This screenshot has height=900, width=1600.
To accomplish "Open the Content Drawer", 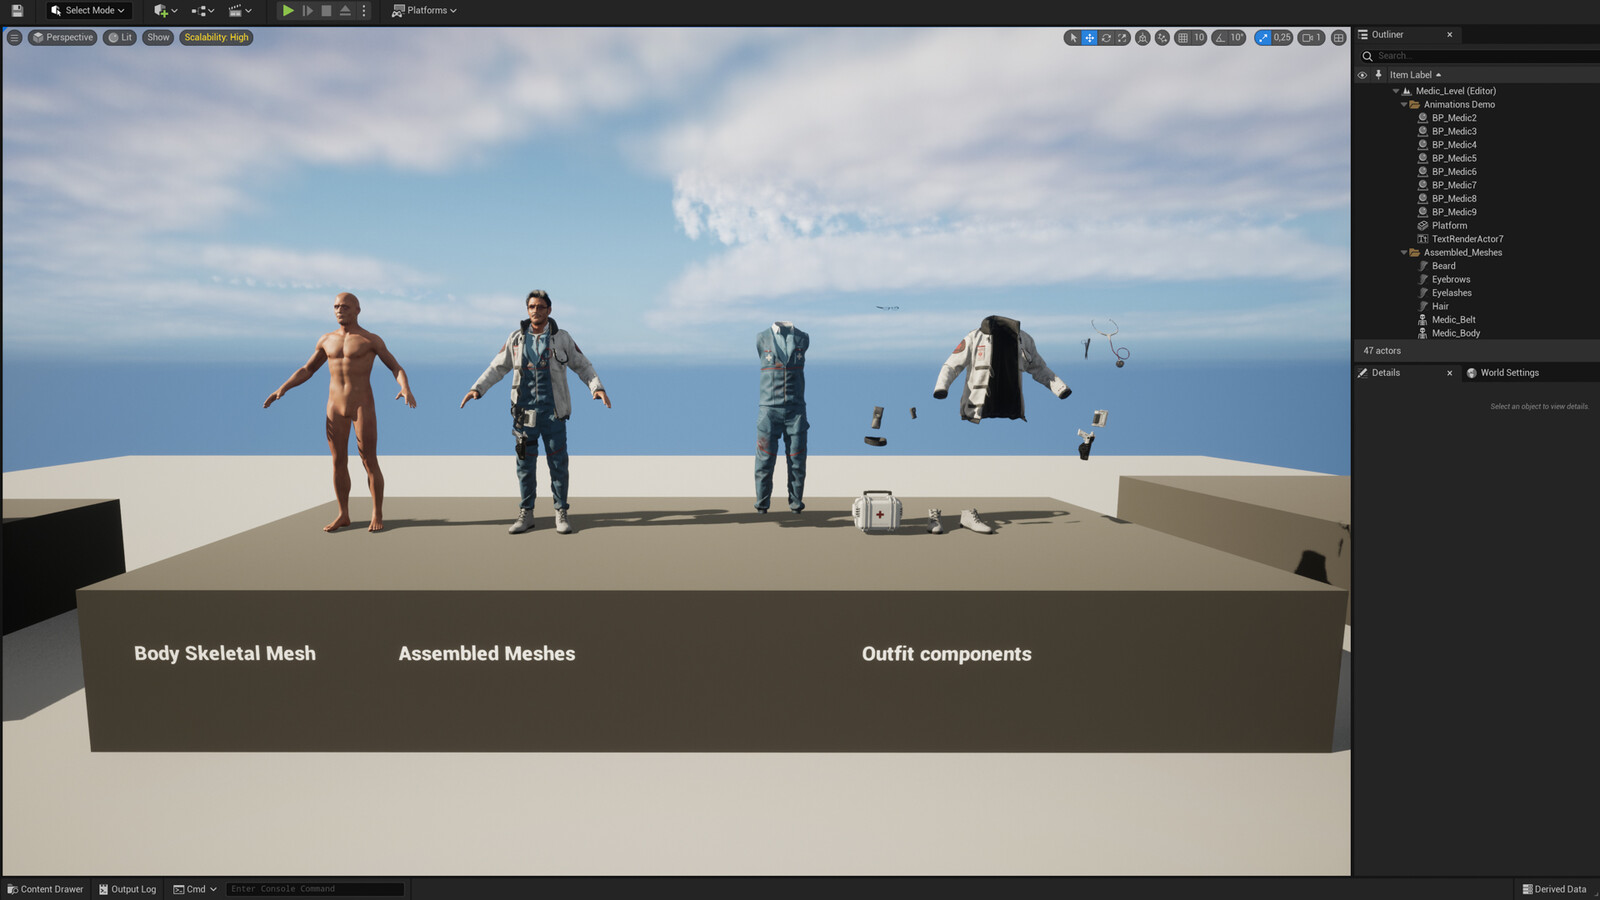I will [x=45, y=889].
